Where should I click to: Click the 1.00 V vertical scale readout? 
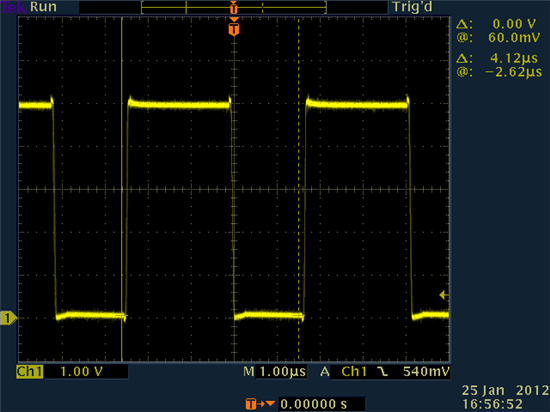pos(82,372)
